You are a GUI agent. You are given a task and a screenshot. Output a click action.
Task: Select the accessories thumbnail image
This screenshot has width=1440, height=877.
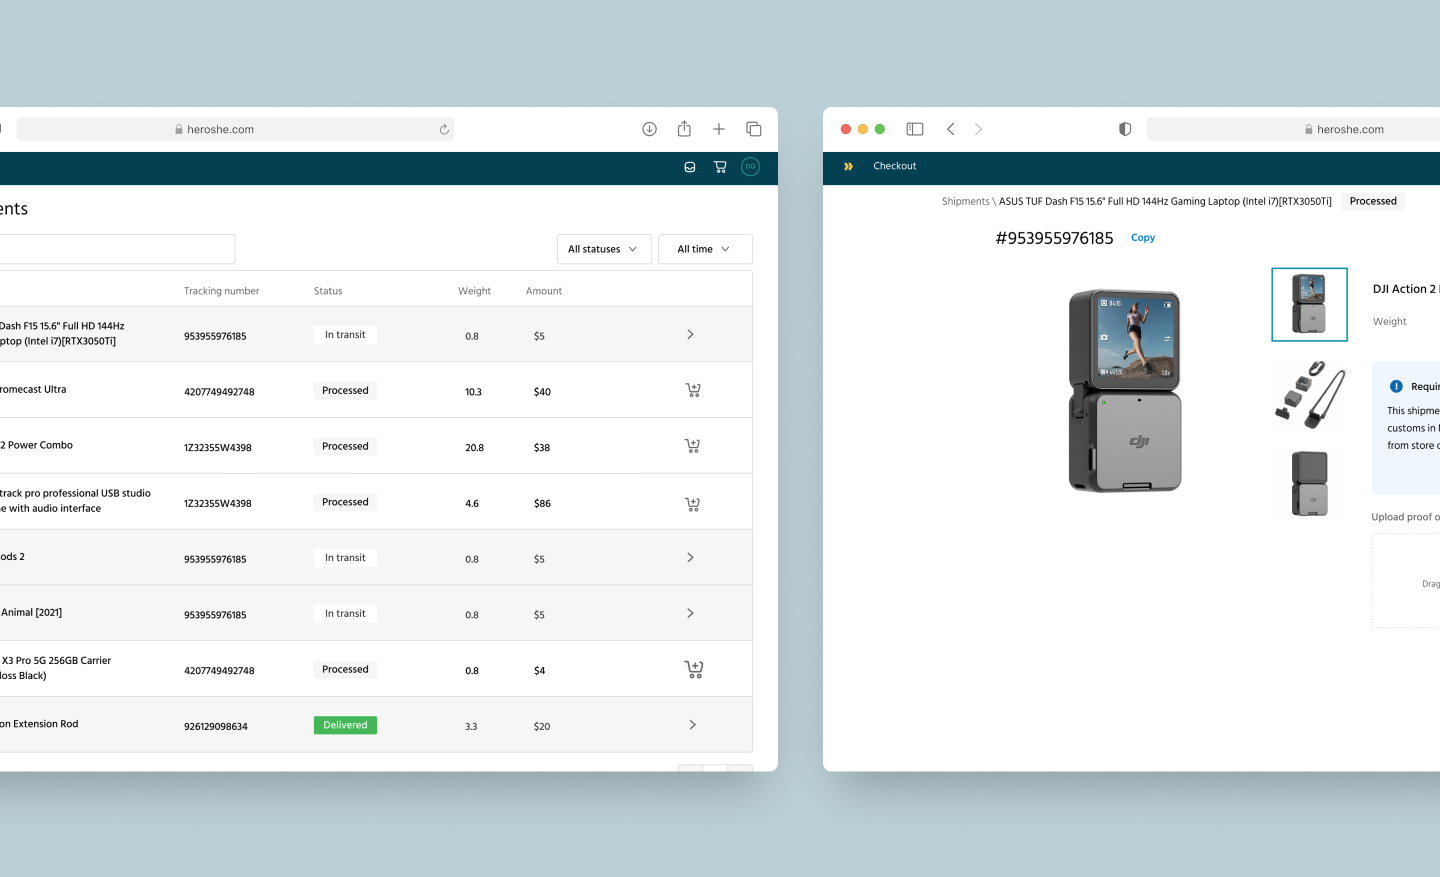tap(1309, 395)
